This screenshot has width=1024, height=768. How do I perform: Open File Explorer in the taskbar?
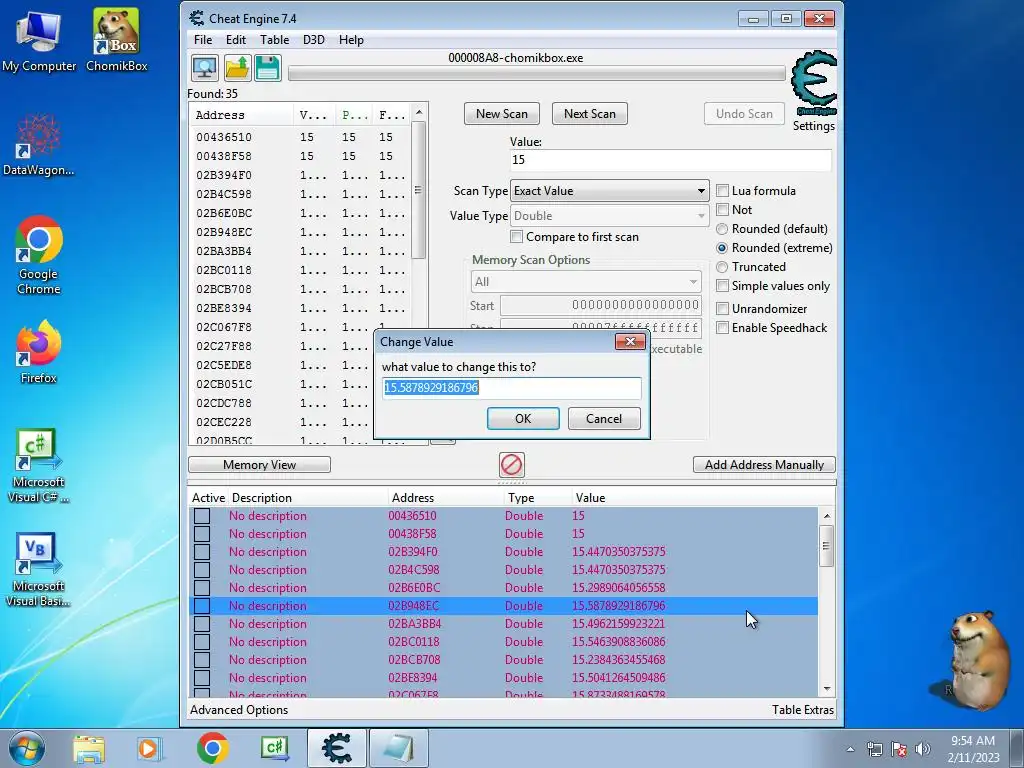pos(89,748)
